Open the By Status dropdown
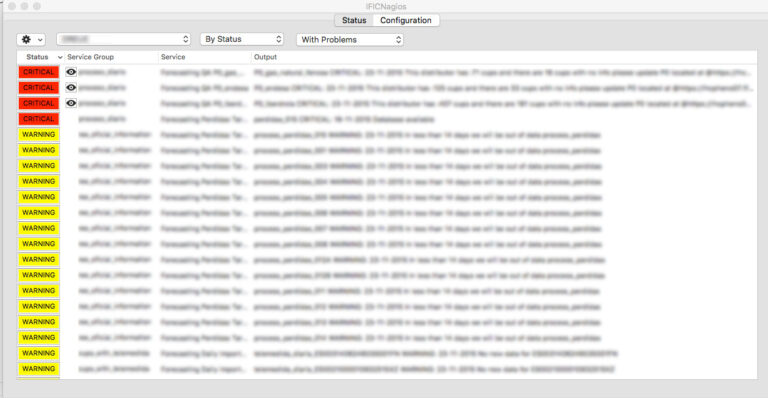Screen dimensions: 768x398 242,39
